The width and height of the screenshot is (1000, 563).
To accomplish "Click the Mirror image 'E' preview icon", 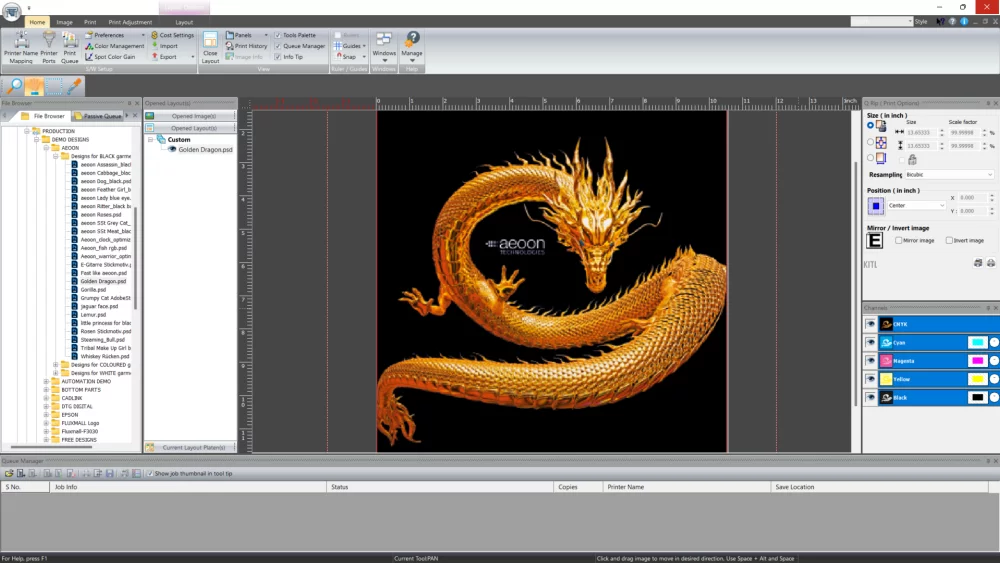I will (x=875, y=241).
